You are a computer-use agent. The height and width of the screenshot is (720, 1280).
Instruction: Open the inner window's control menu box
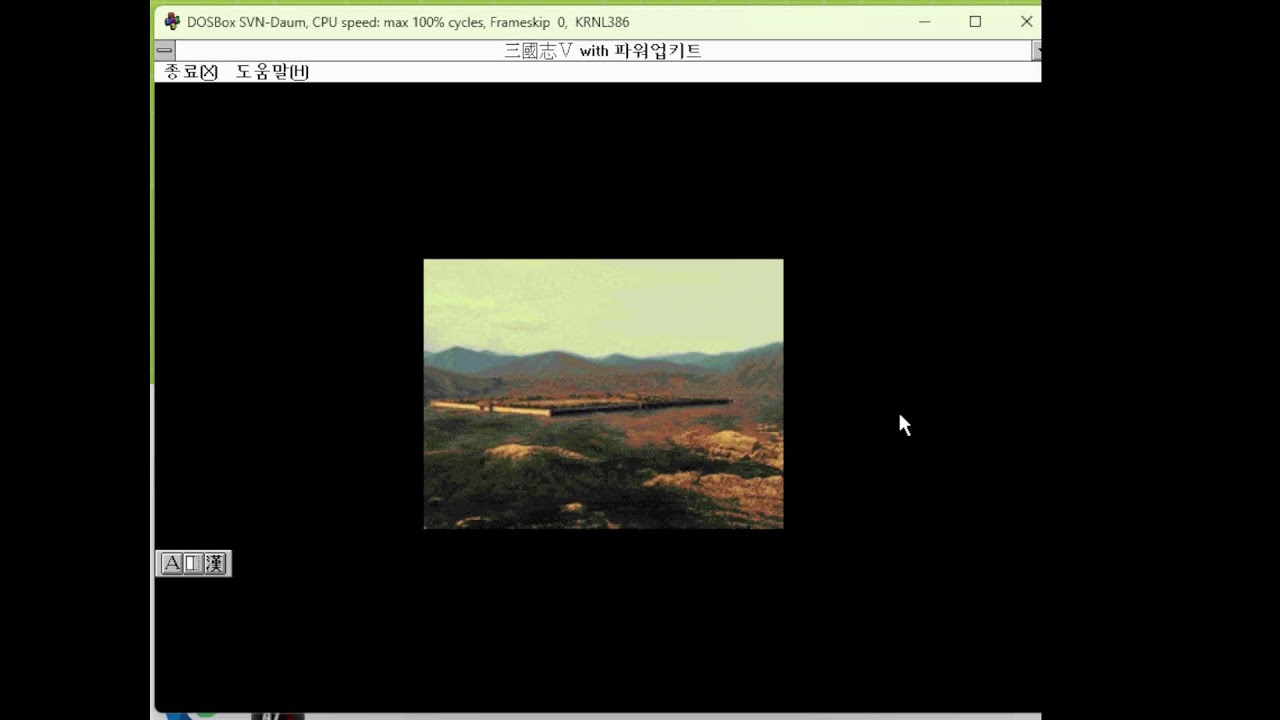pos(165,50)
